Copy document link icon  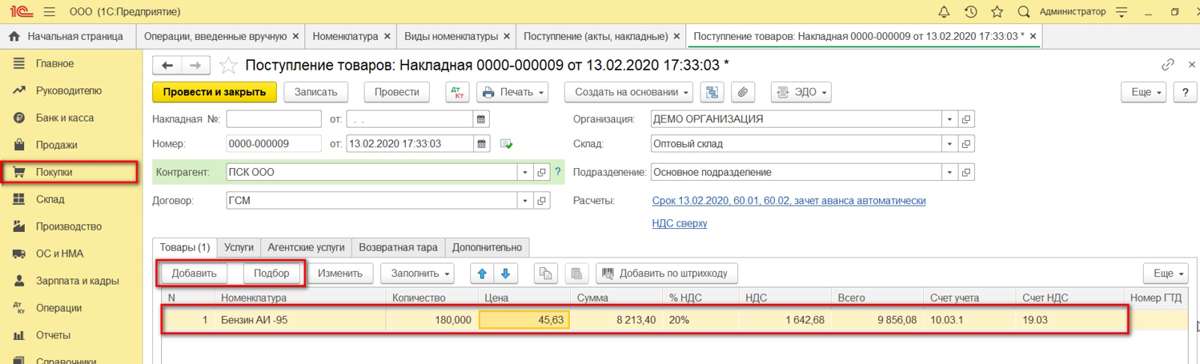(1167, 64)
